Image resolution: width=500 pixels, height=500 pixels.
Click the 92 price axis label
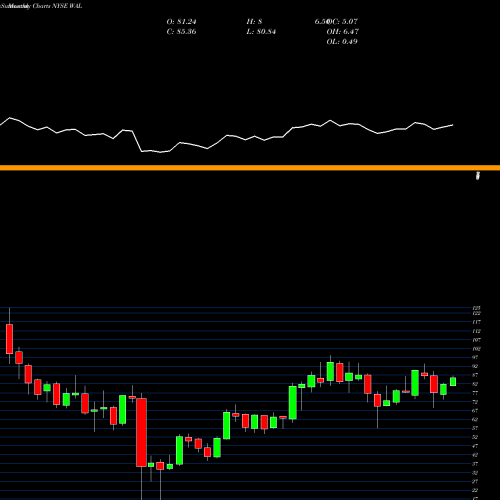click(x=475, y=366)
